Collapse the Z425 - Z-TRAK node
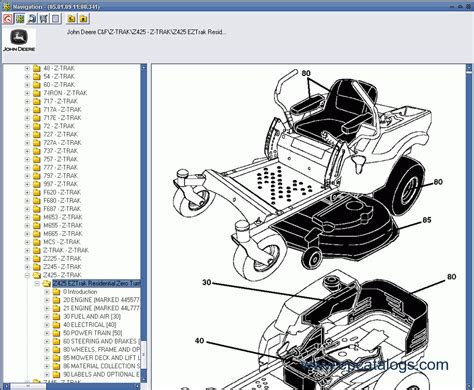474x390 pixels. [x=27, y=275]
